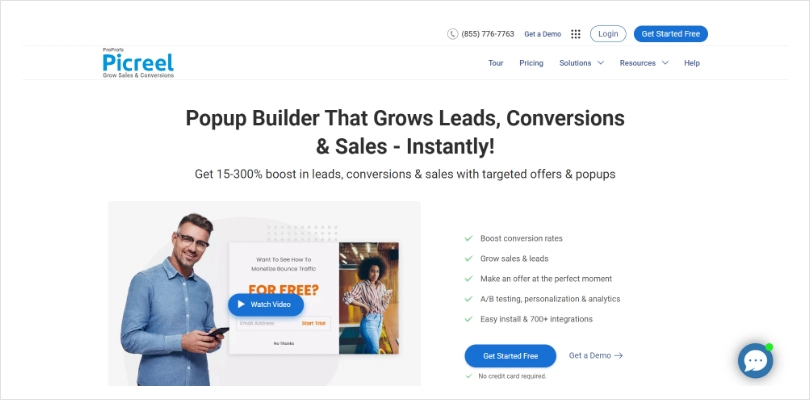Call the (855) 776-7763 phone link
This screenshot has height=400, width=810.
pos(488,34)
